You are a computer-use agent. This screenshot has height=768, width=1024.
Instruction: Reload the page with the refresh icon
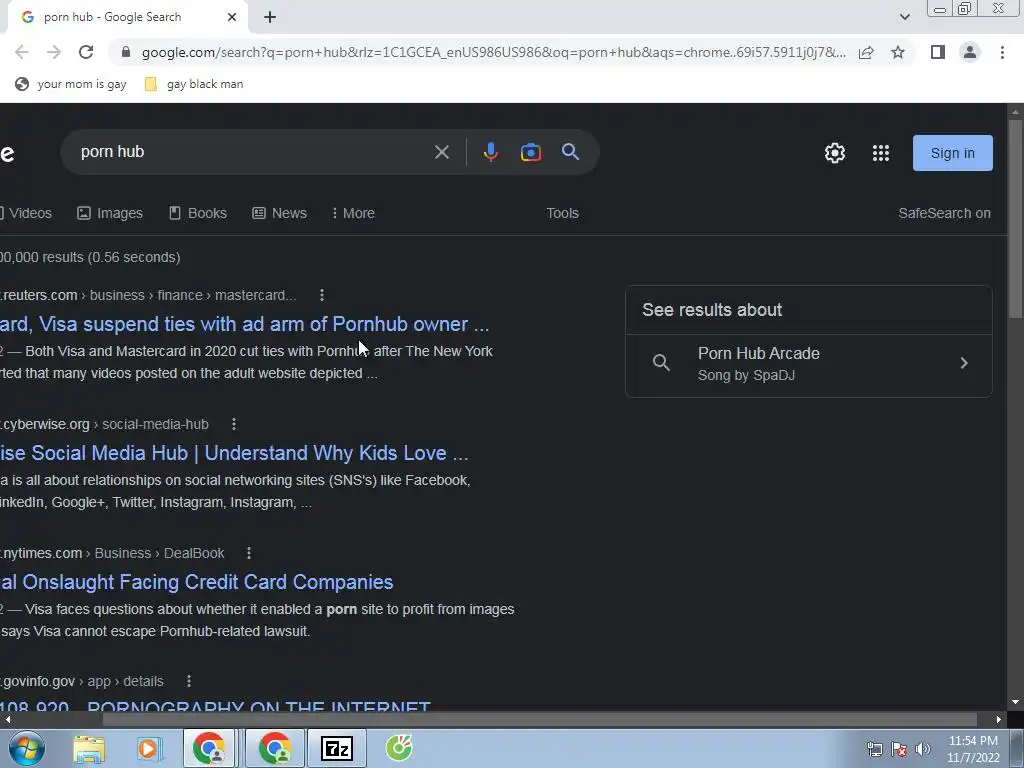[x=86, y=52]
